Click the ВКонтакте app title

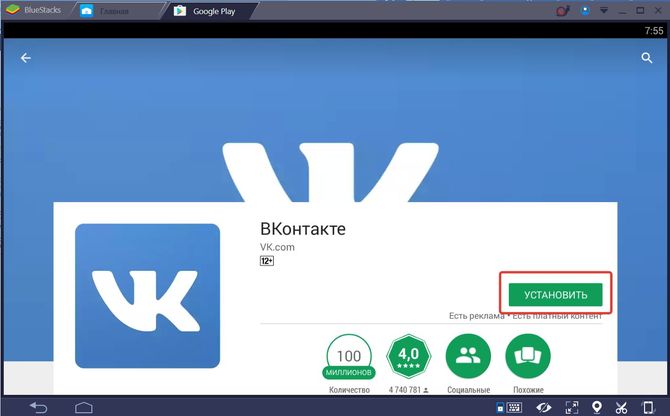[303, 229]
